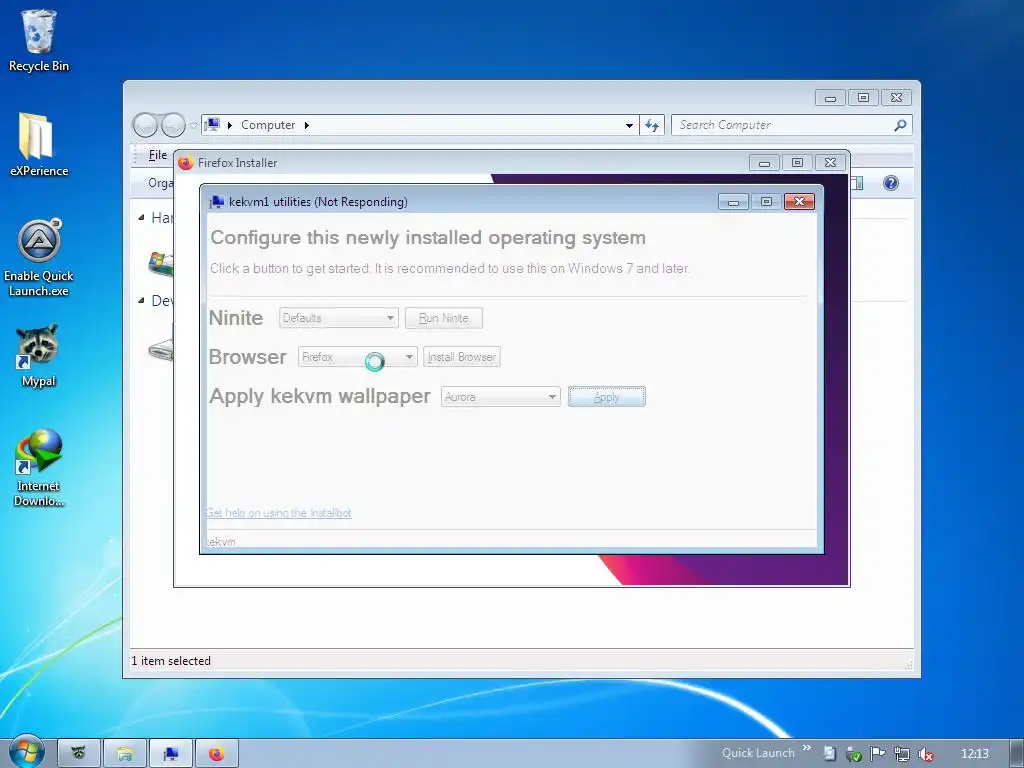Select the removable drive icon in Explorer
The image size is (1024, 768).
[161, 348]
